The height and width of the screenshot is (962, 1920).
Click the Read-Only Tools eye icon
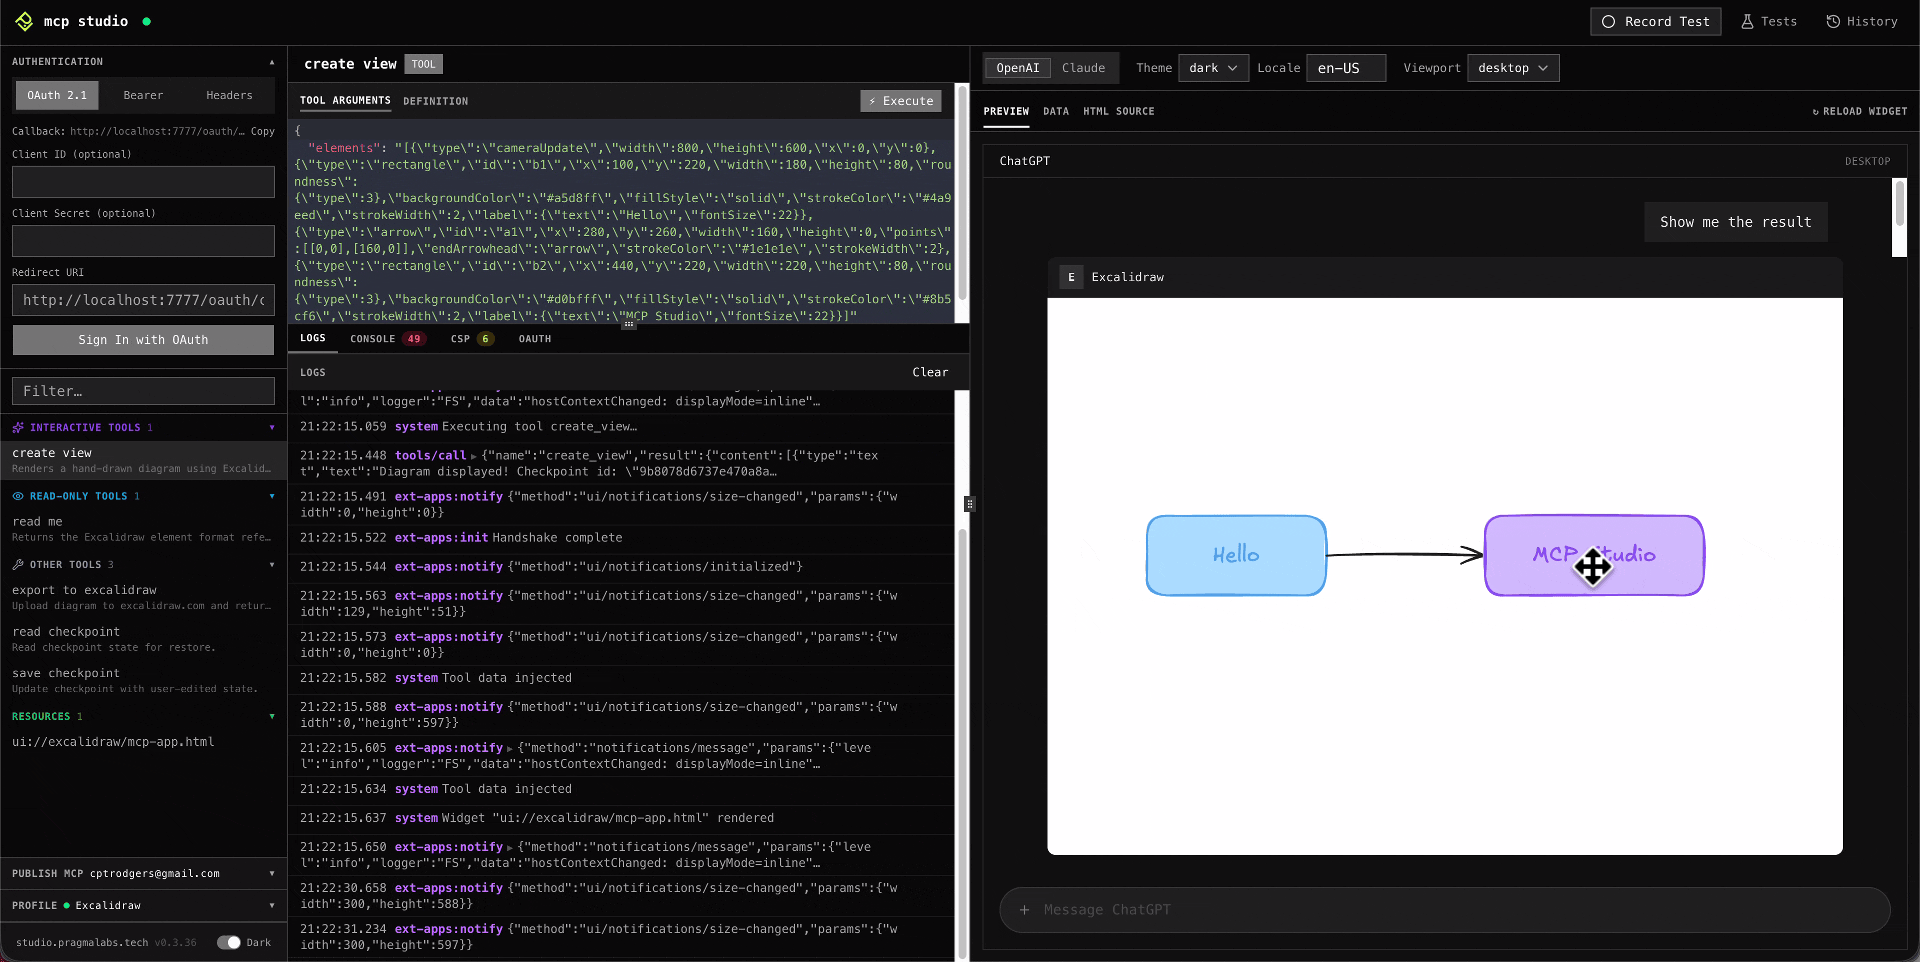click(x=18, y=496)
